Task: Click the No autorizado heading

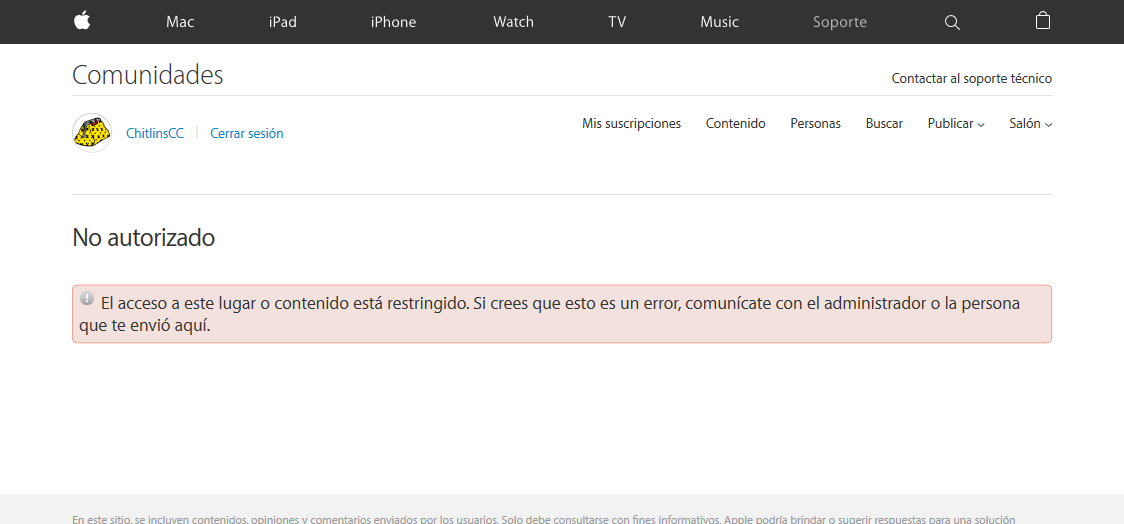Action: click(143, 237)
